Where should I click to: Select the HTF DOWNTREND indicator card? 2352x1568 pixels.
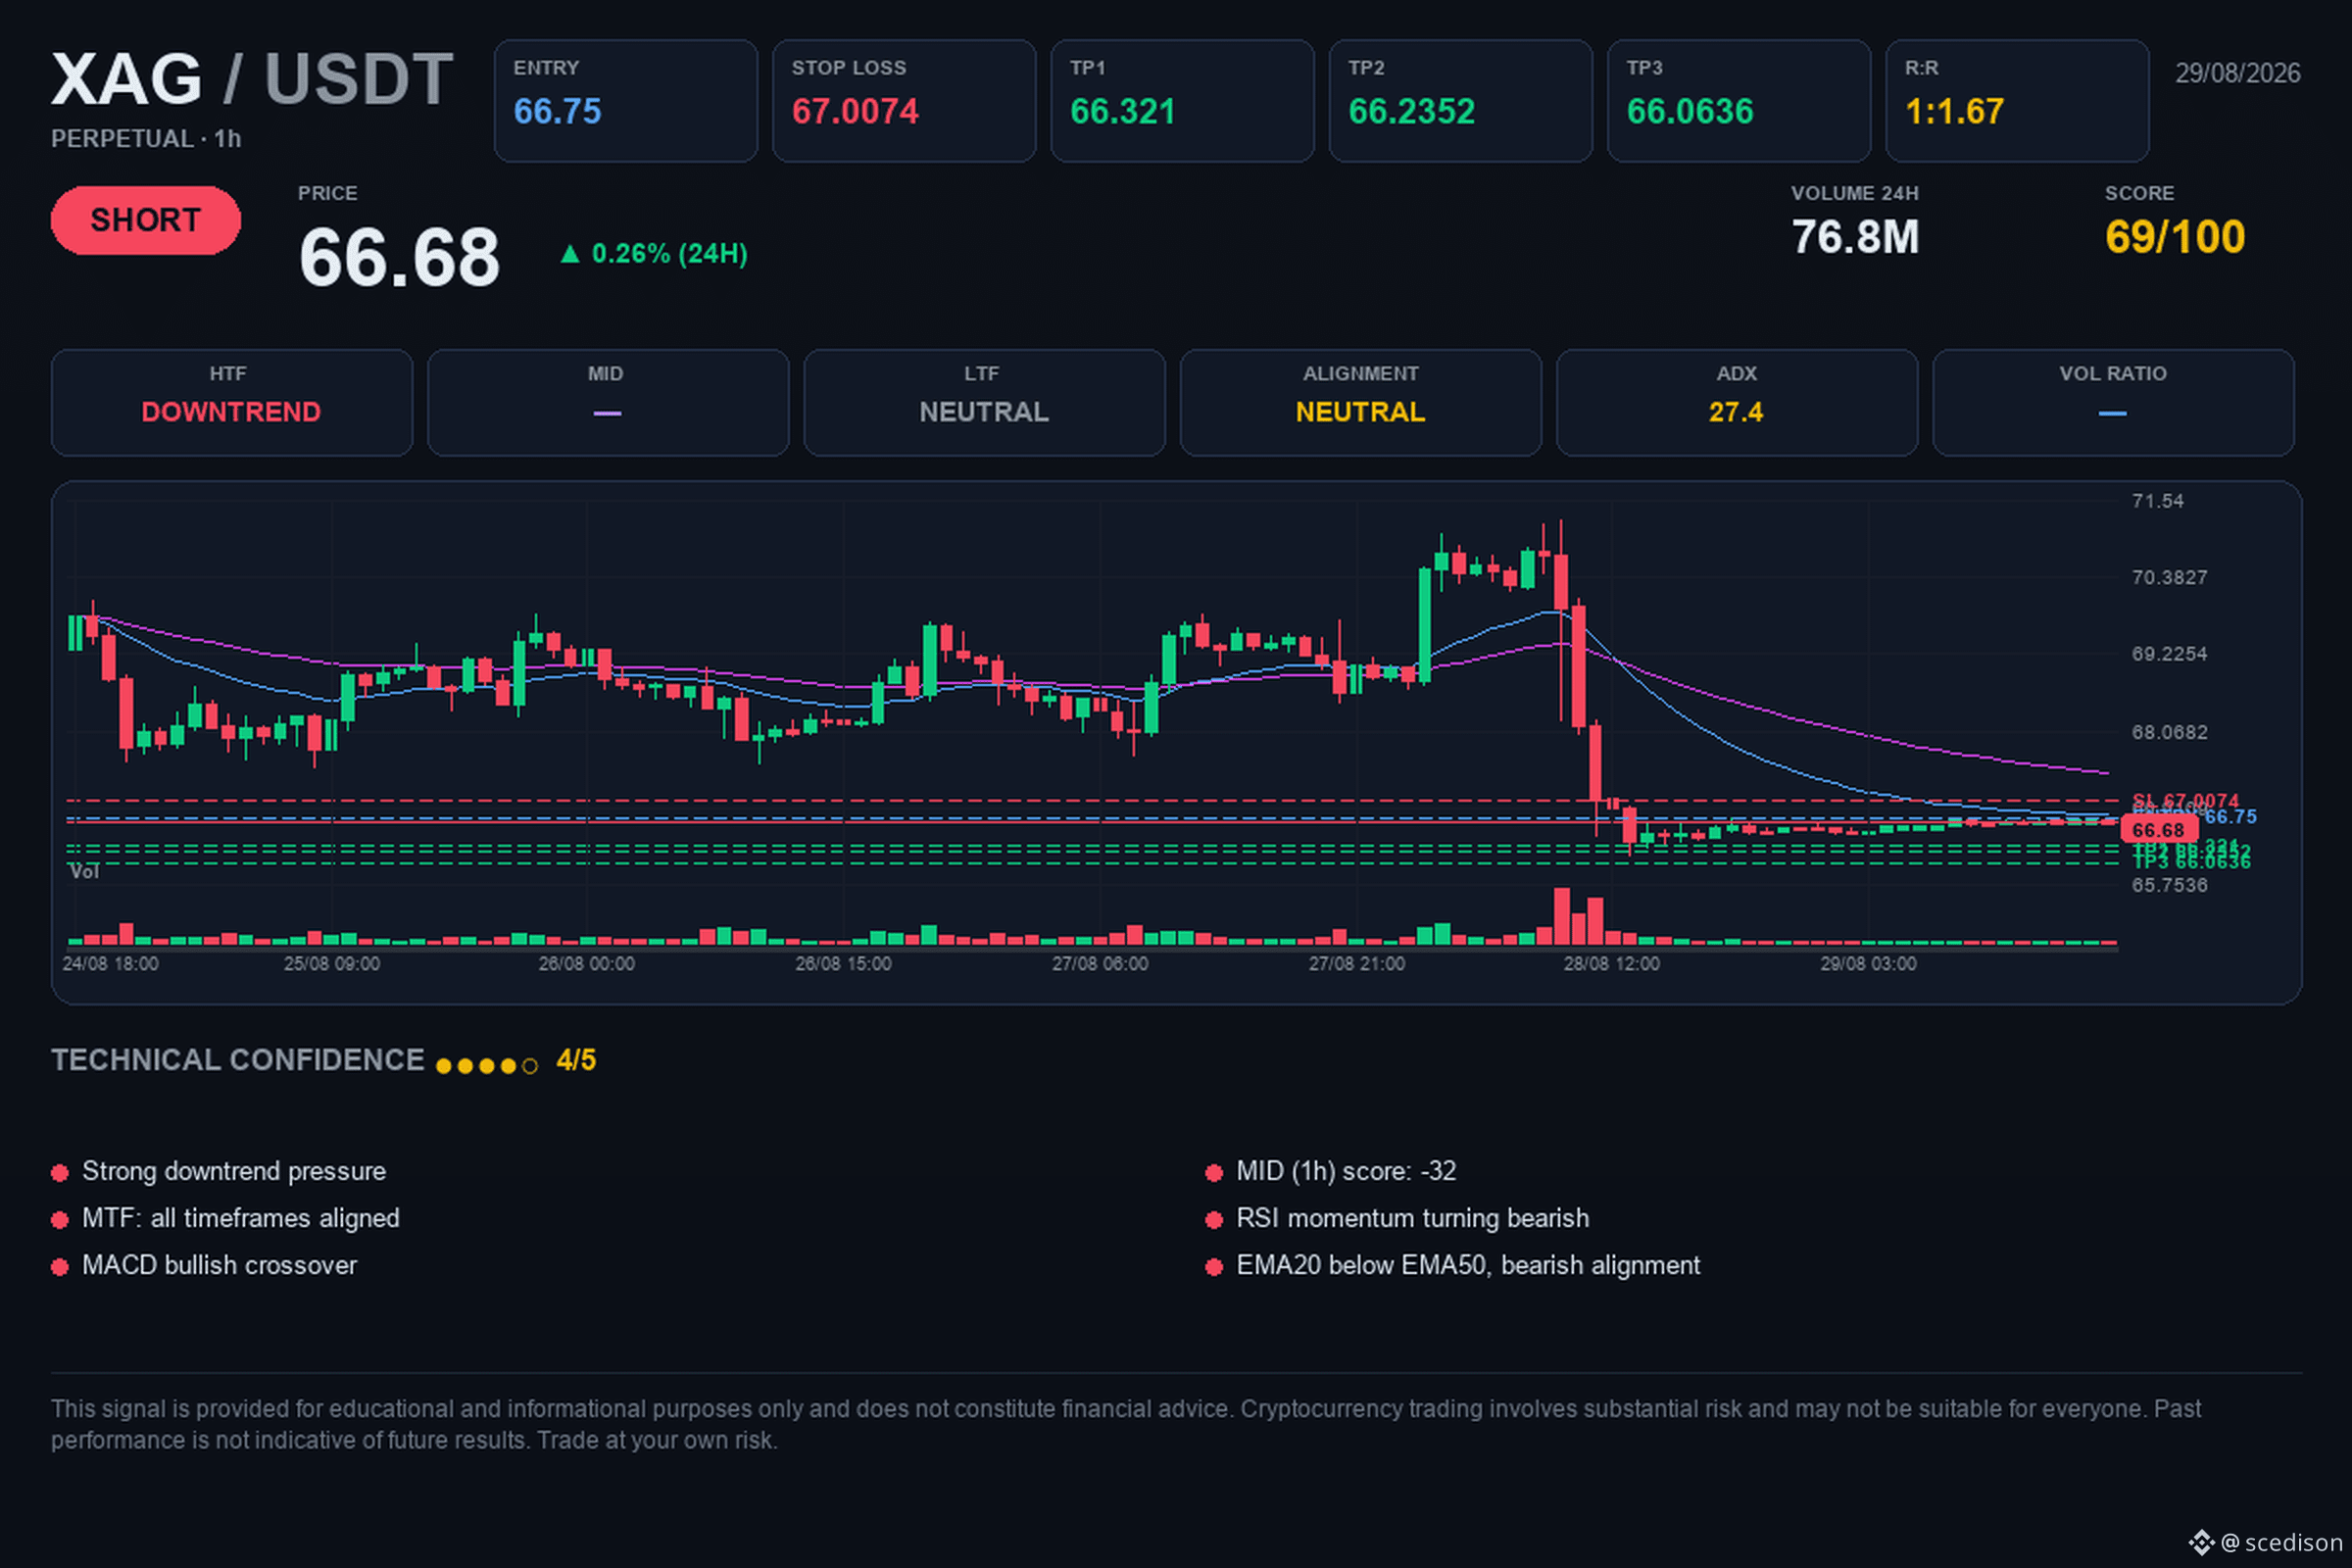pyautogui.click(x=232, y=403)
